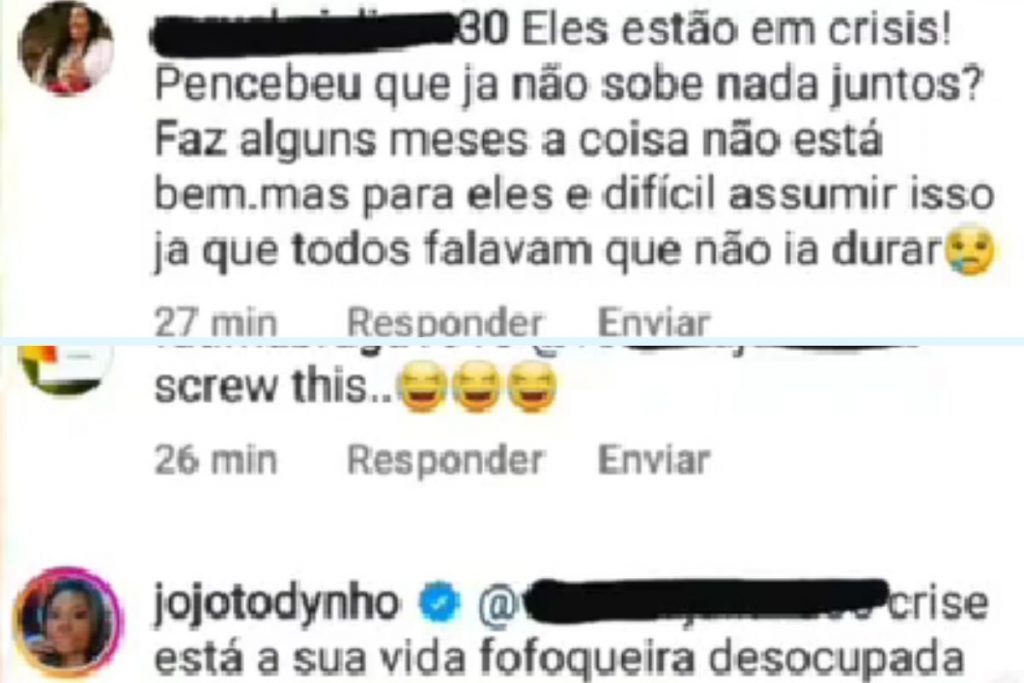Screen dimensions: 1024x683
Task: Open the jojotodynho username link
Action: point(276,605)
